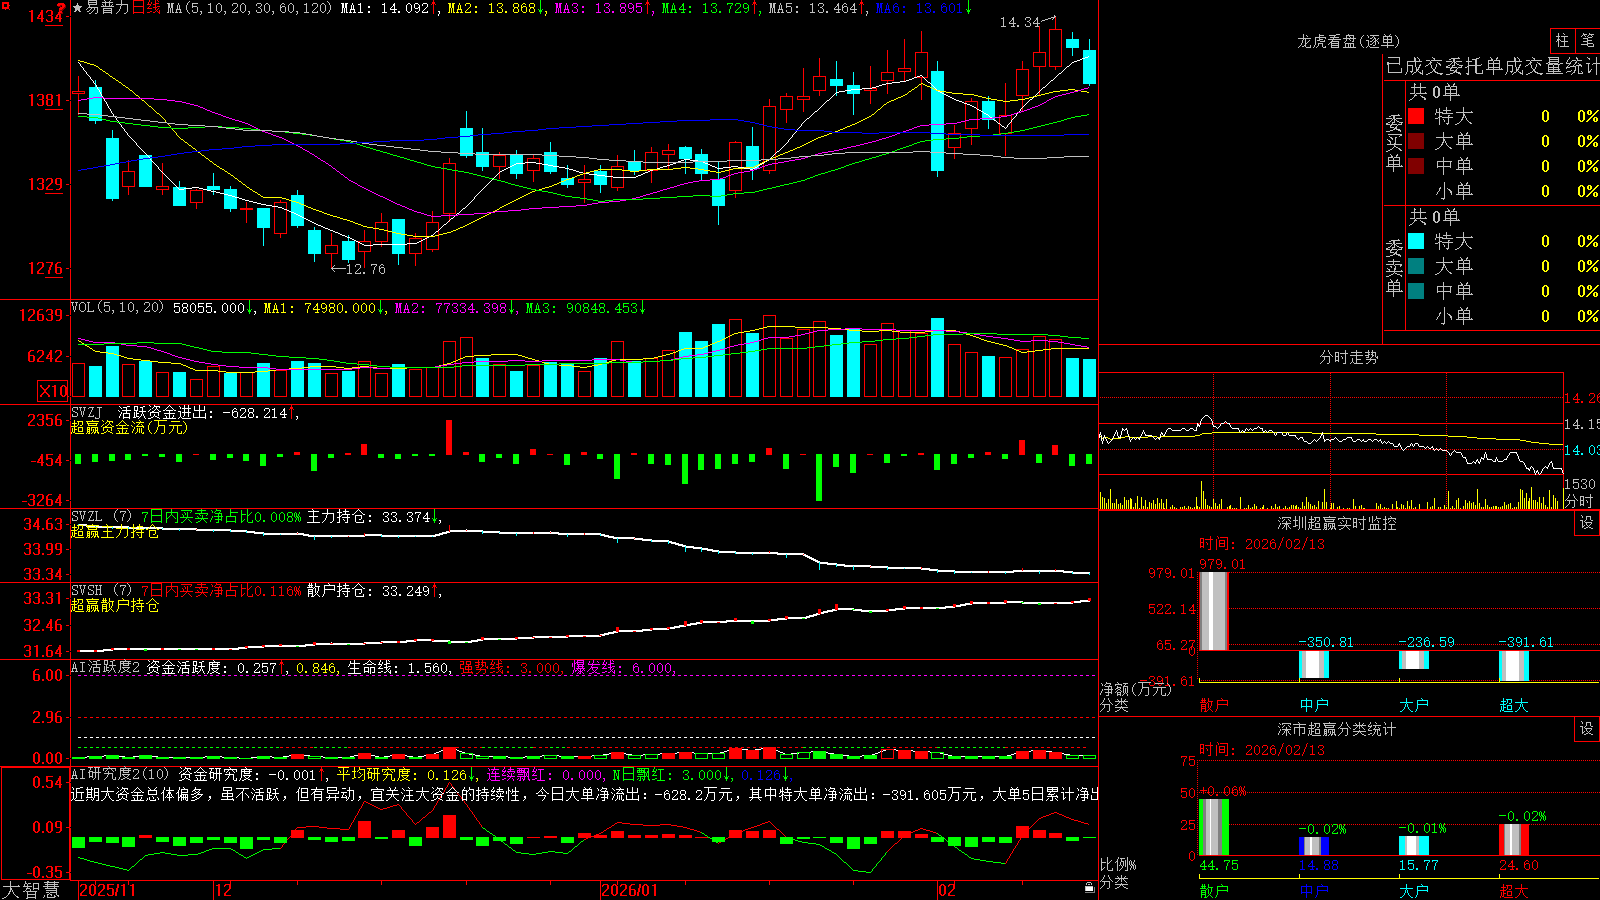
Task: Click the 易普力 stock name
Action: click(x=107, y=8)
